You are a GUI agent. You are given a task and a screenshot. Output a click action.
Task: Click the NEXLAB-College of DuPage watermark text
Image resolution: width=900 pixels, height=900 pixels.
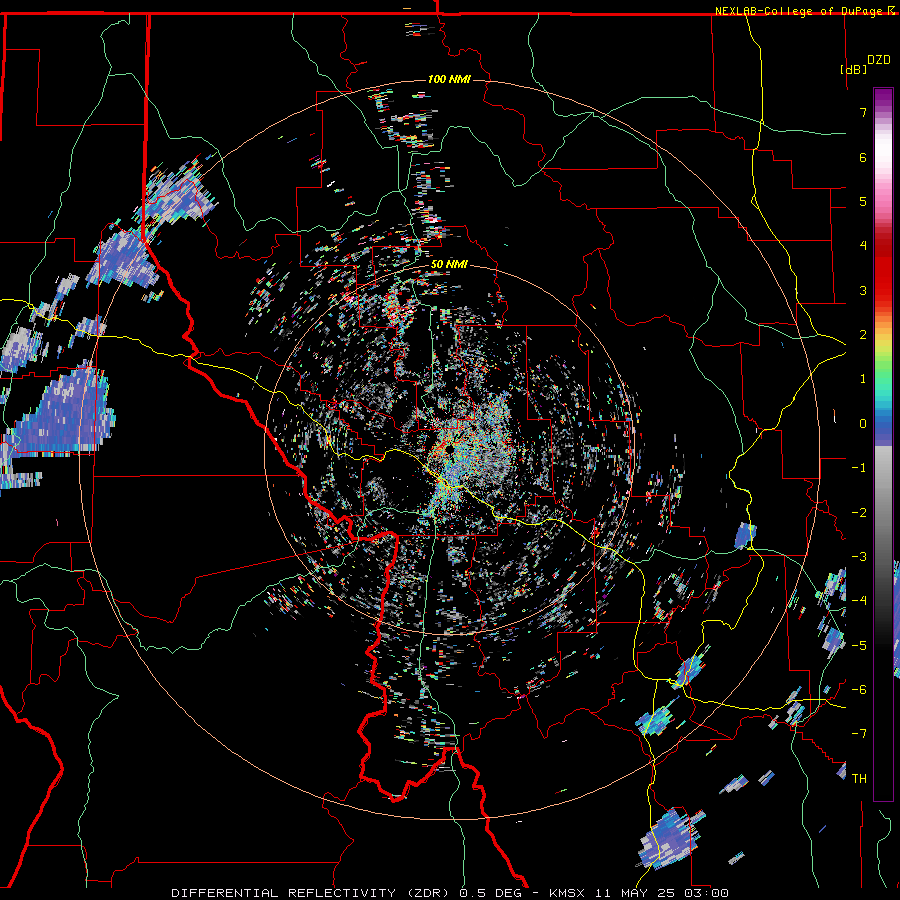coord(800,11)
